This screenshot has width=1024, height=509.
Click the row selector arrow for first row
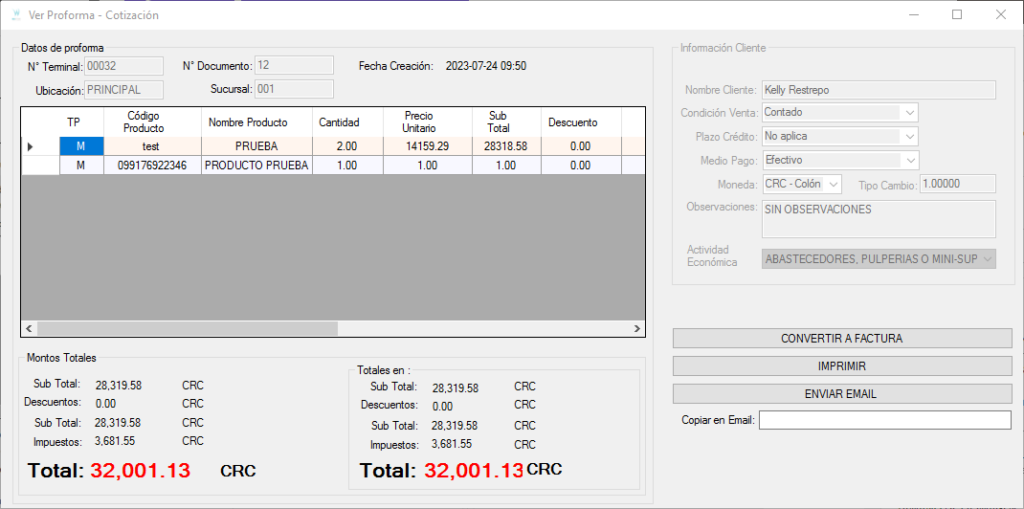(30, 147)
